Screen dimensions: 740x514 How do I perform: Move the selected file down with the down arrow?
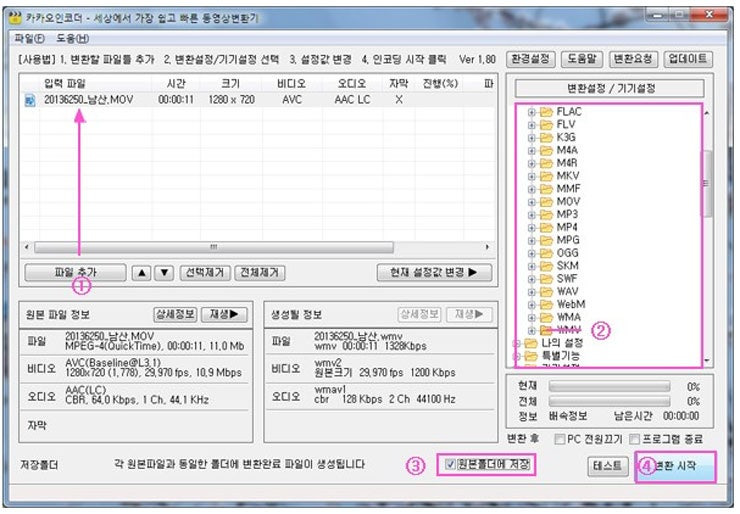(x=164, y=272)
